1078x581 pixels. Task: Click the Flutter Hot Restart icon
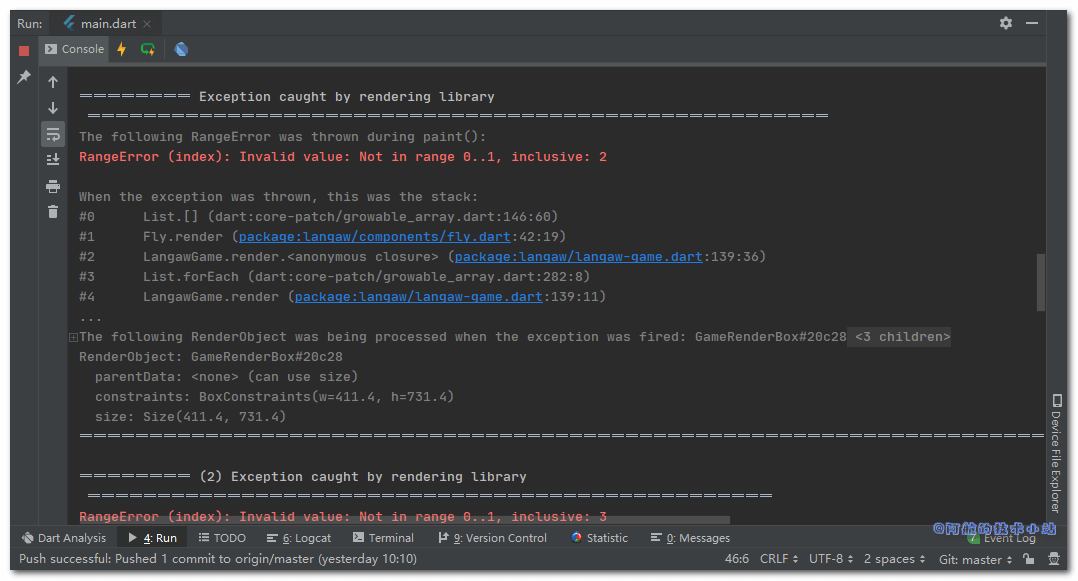click(x=148, y=49)
